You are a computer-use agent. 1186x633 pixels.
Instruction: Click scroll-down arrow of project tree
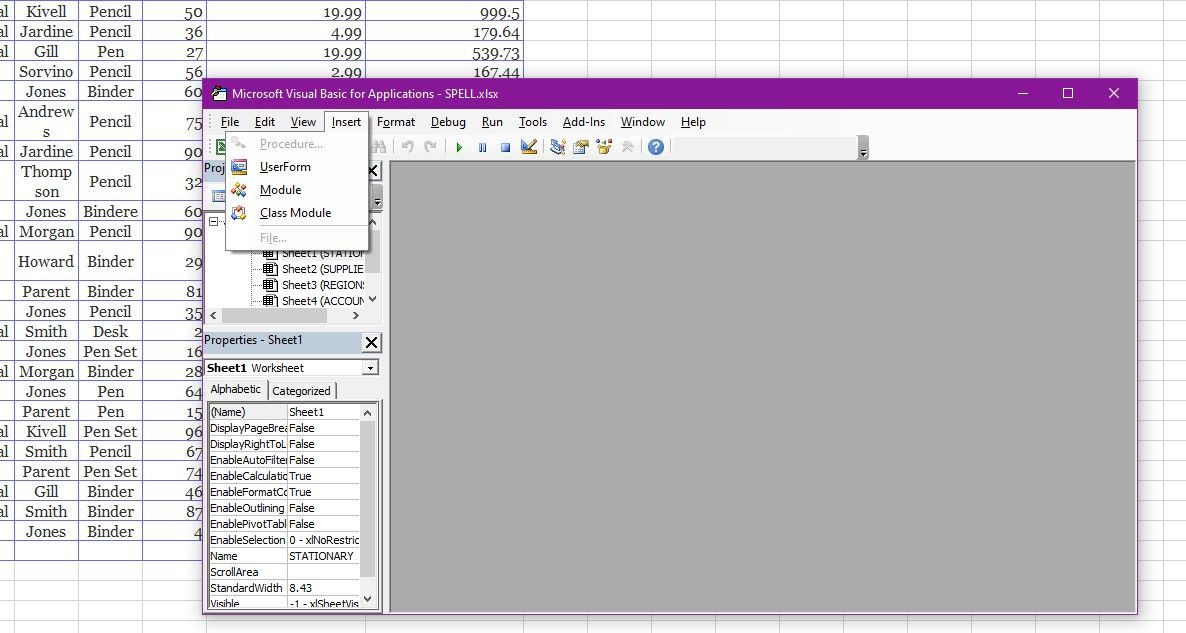point(373,299)
